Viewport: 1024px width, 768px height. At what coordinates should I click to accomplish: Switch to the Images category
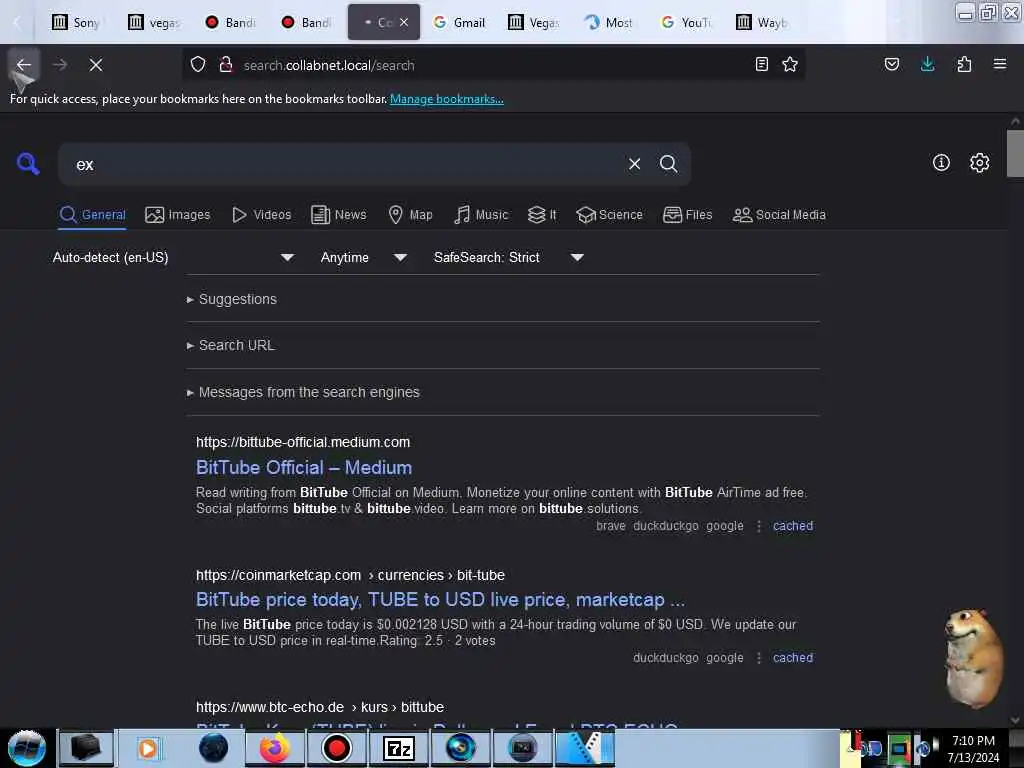(x=178, y=215)
